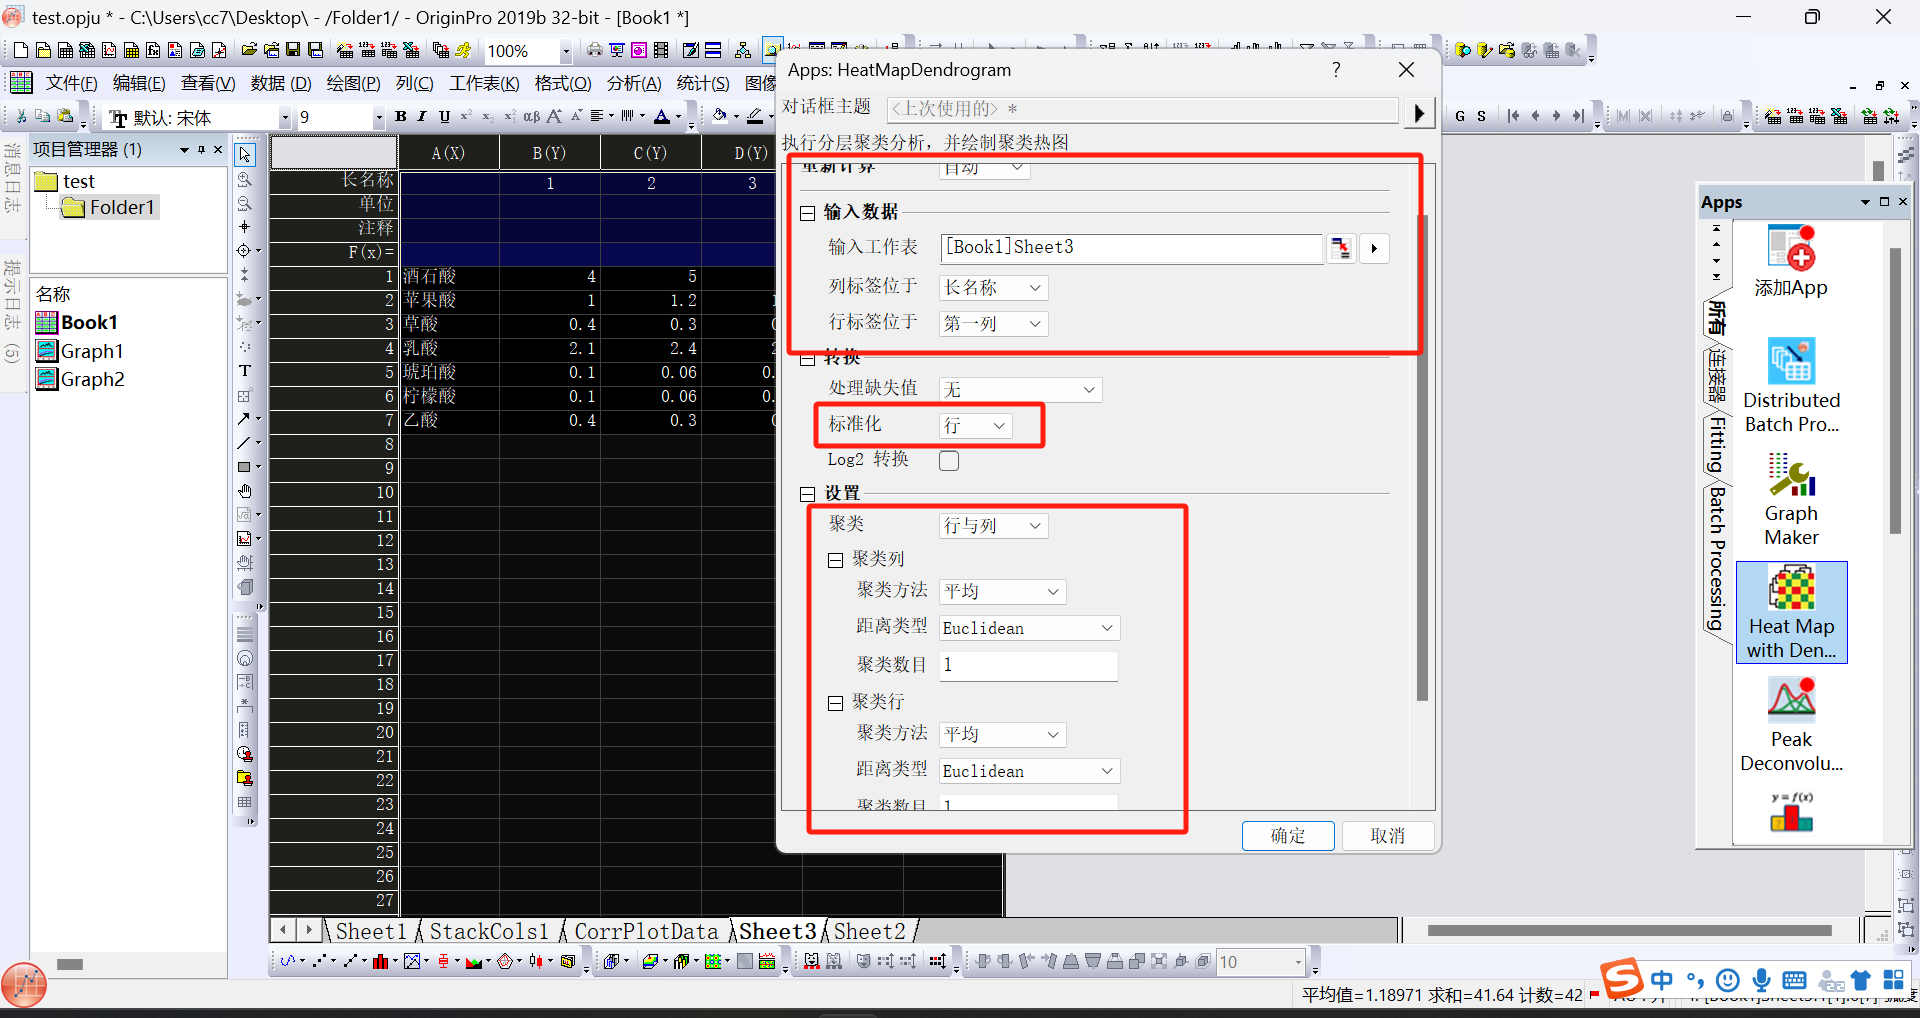Open the Heat Map with Dendrogram app

coord(1791,611)
